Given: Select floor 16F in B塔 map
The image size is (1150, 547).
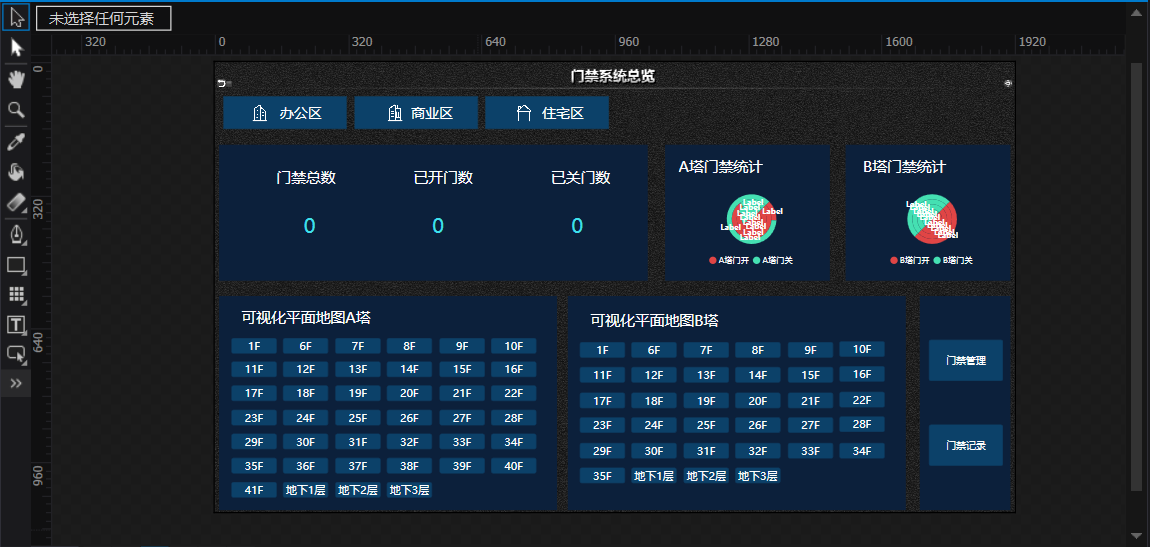Looking at the screenshot, I should pos(862,374).
